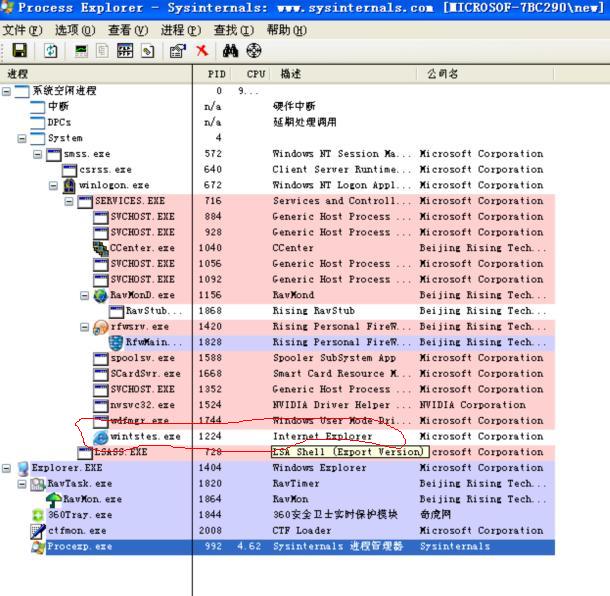Screen dimensions: 610x596
Task: Sort by the 描述 column header
Action: 343,74
